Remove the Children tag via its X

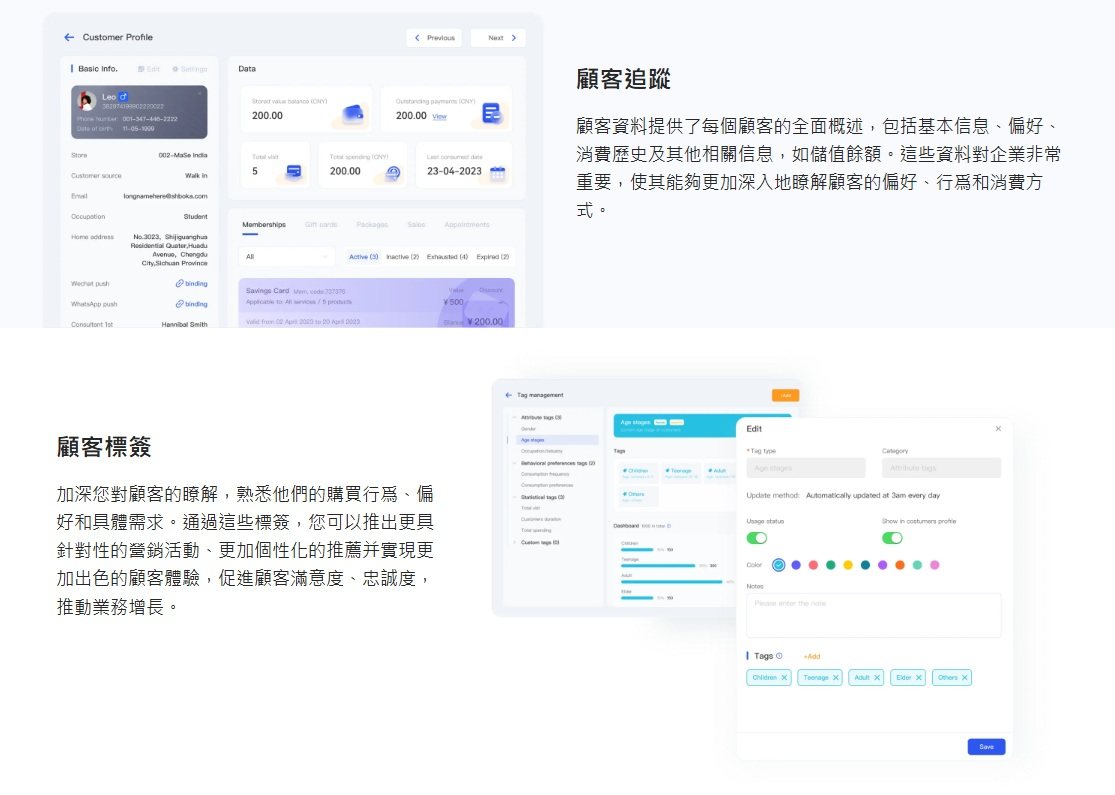pos(784,678)
